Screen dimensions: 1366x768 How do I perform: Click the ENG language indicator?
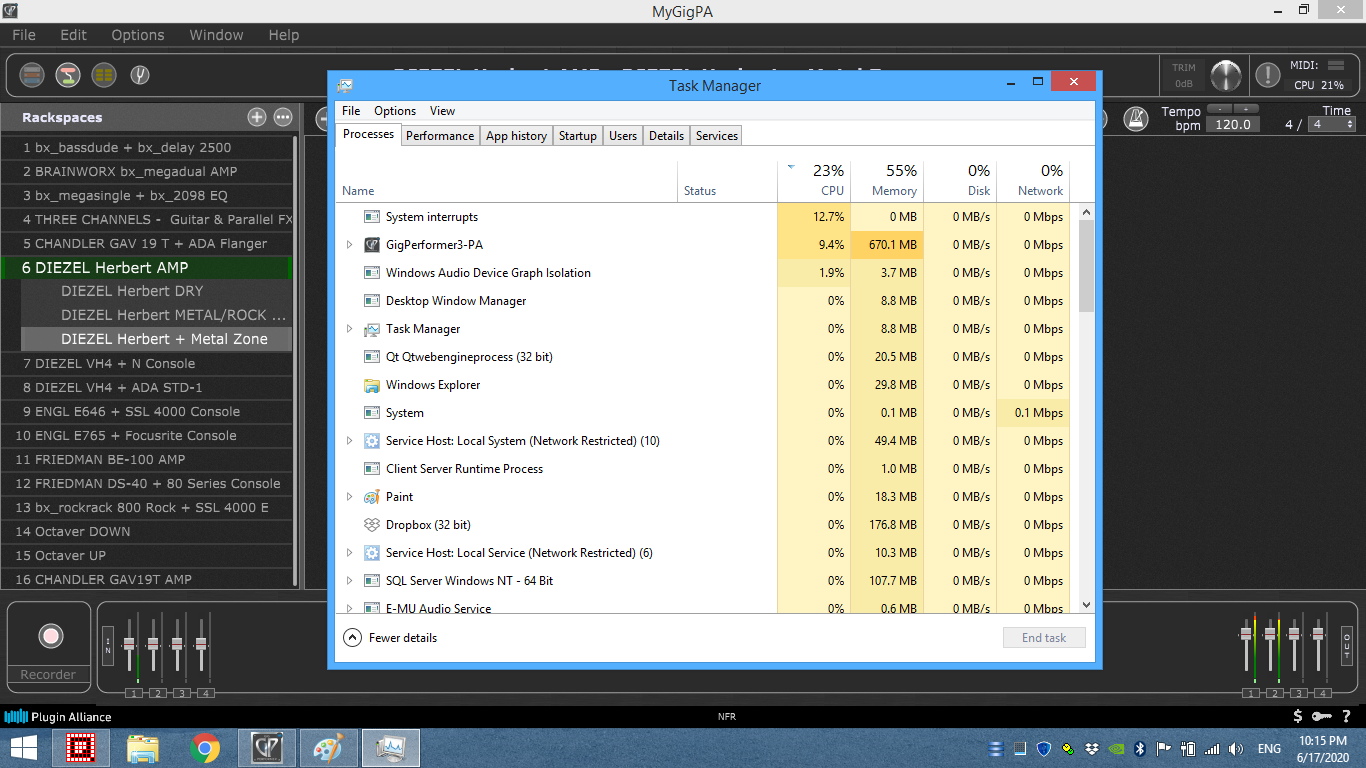[1269, 749]
